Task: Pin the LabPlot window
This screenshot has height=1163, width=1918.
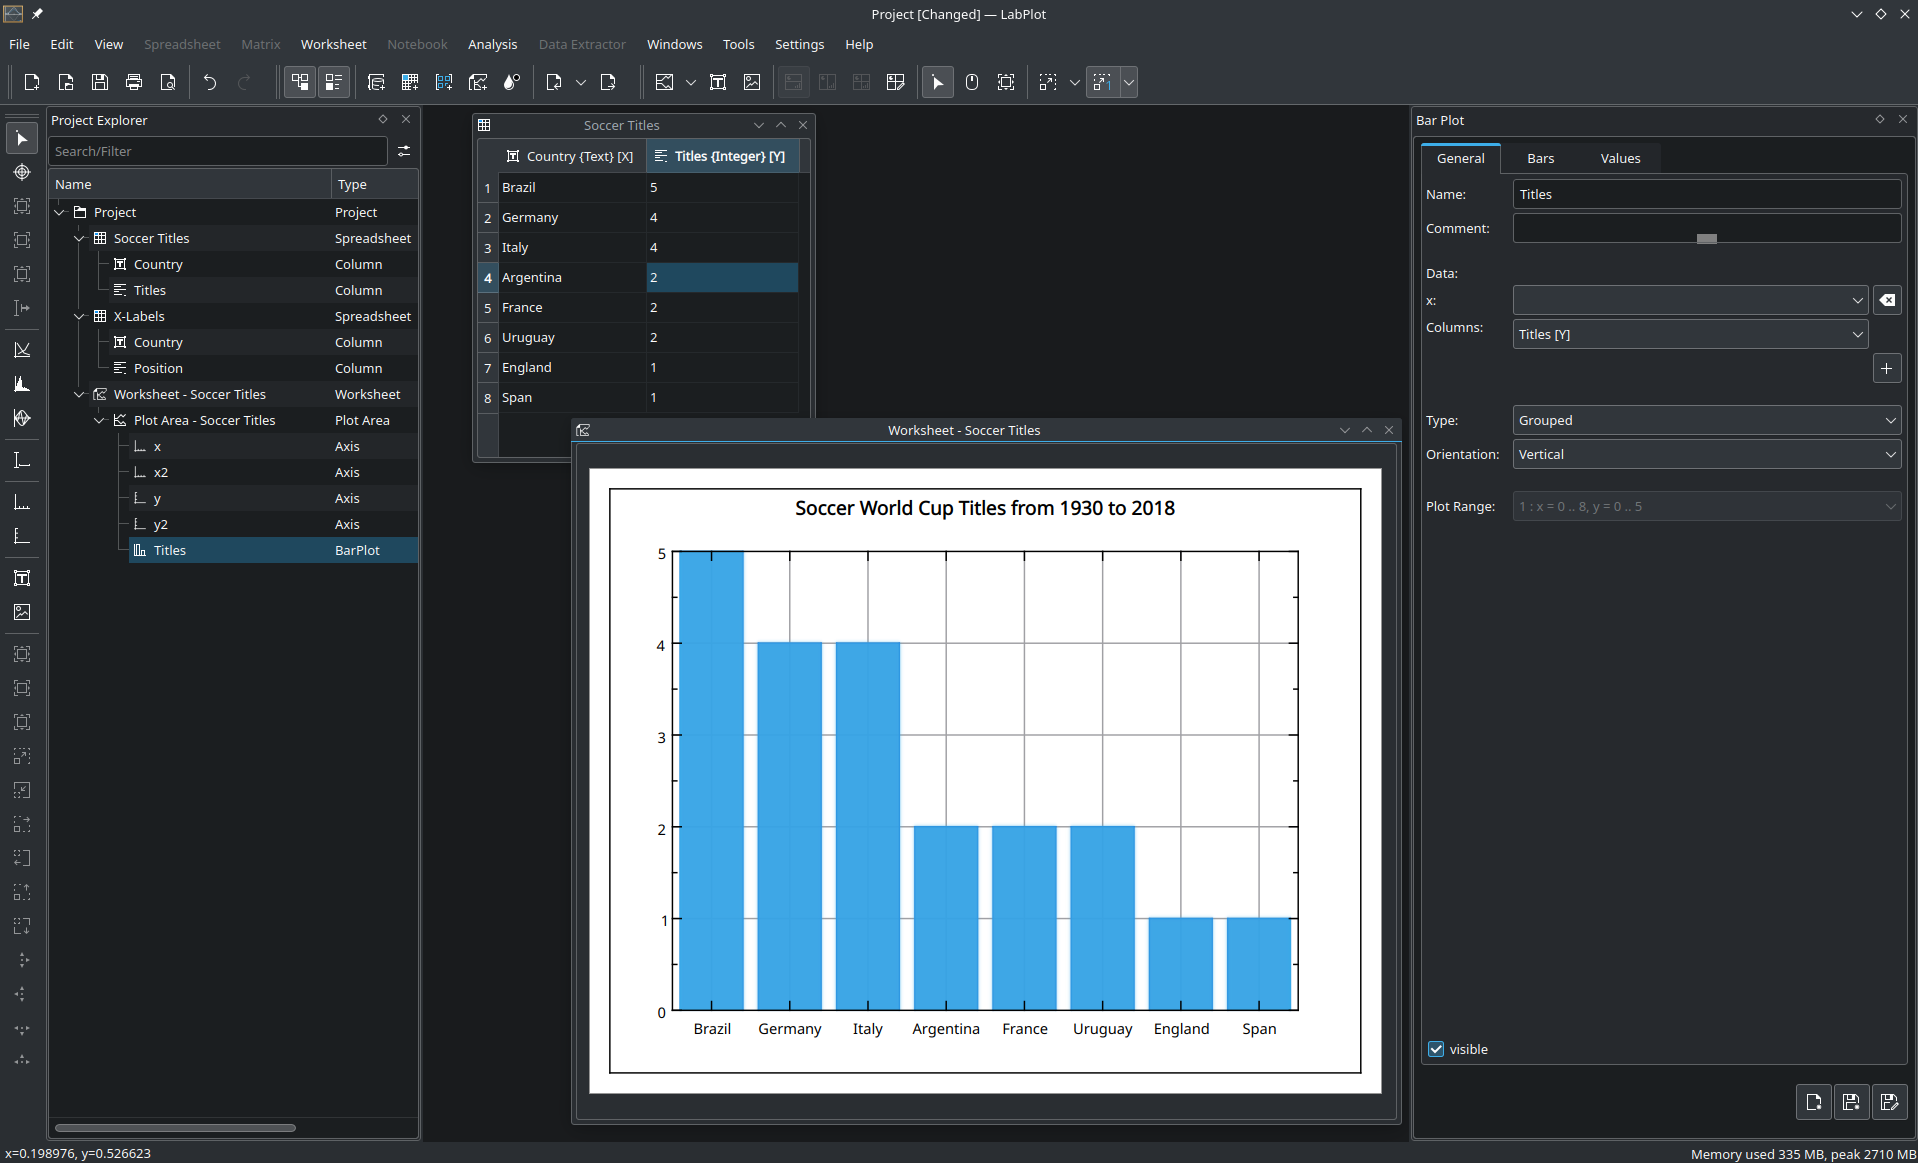Action: tap(38, 14)
